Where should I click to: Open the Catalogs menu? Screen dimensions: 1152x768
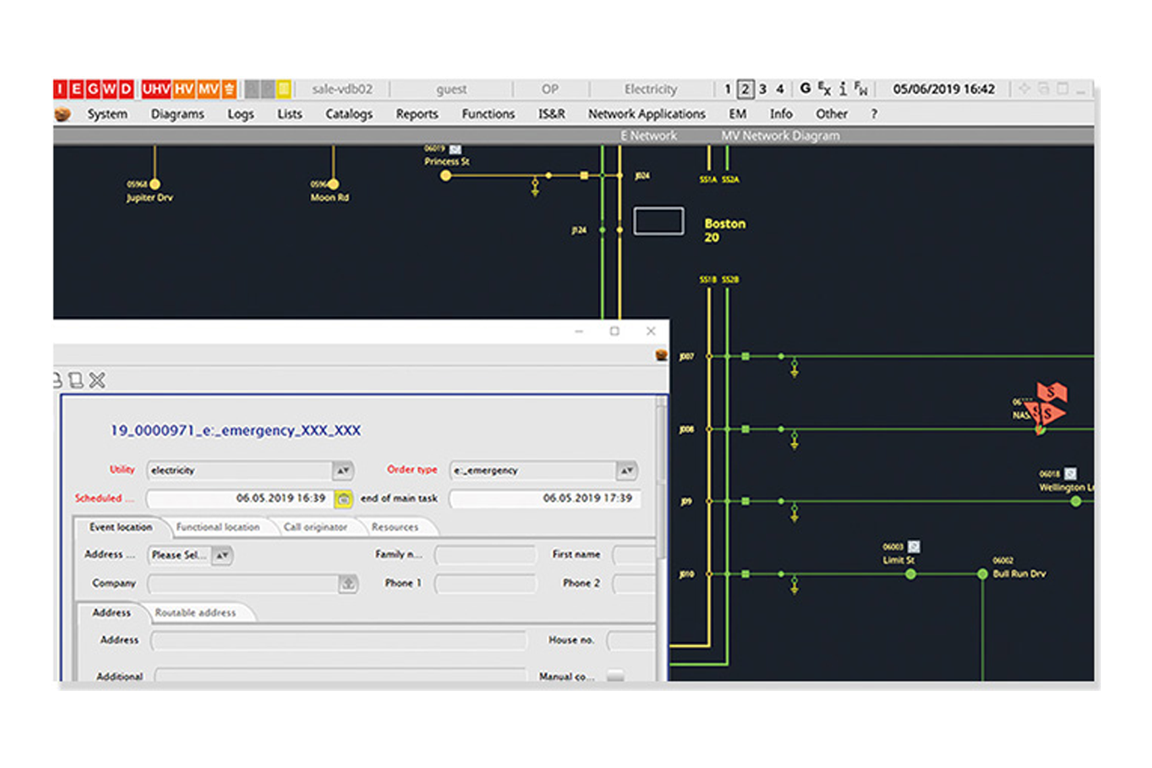pos(349,114)
